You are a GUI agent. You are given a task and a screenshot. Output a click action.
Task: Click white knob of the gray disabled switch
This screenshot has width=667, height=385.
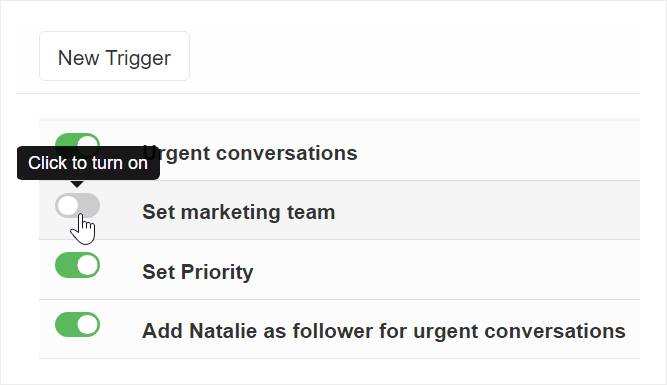point(68,206)
